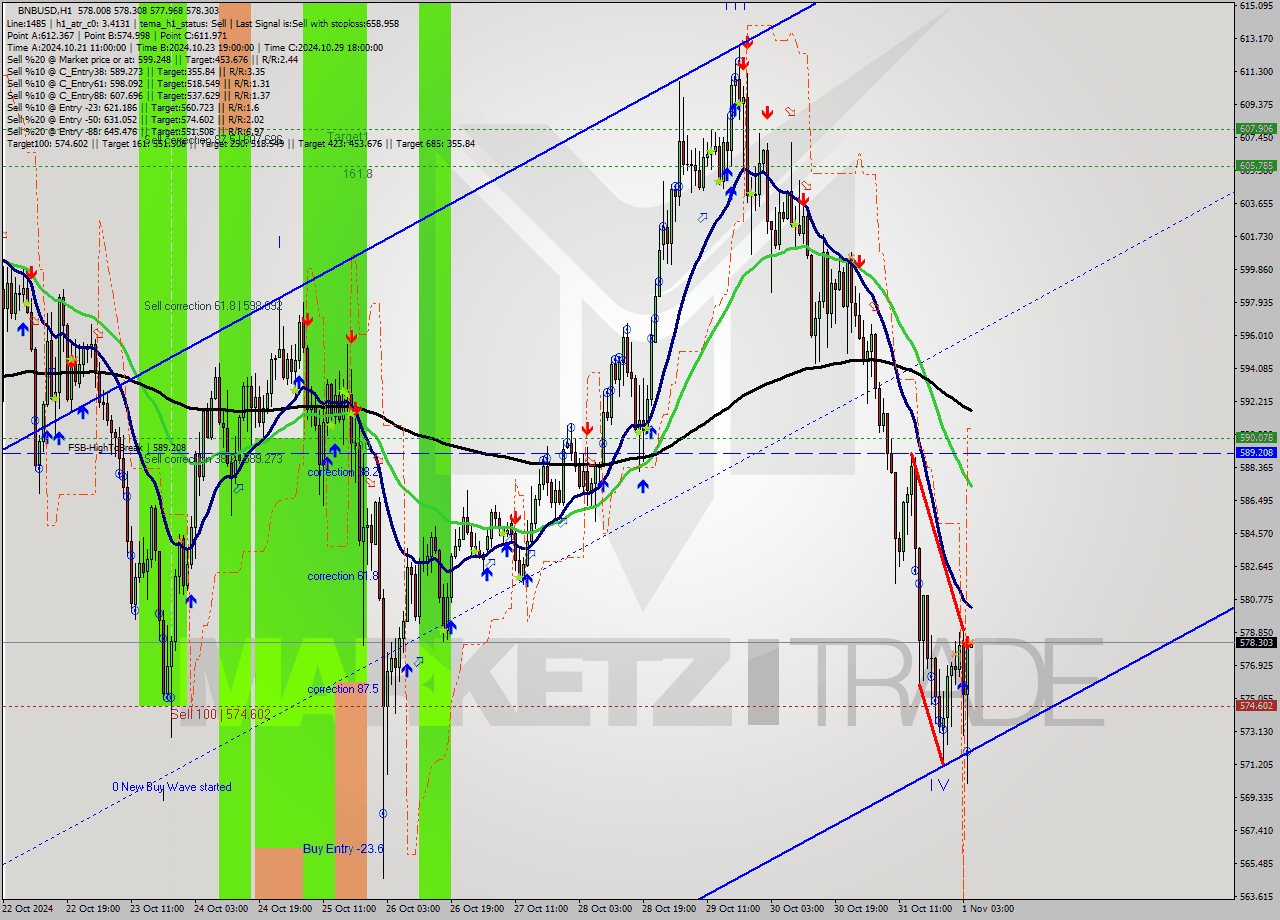Click '1 Nov 03:00' on time axis
The image size is (1280, 920).
(x=987, y=909)
